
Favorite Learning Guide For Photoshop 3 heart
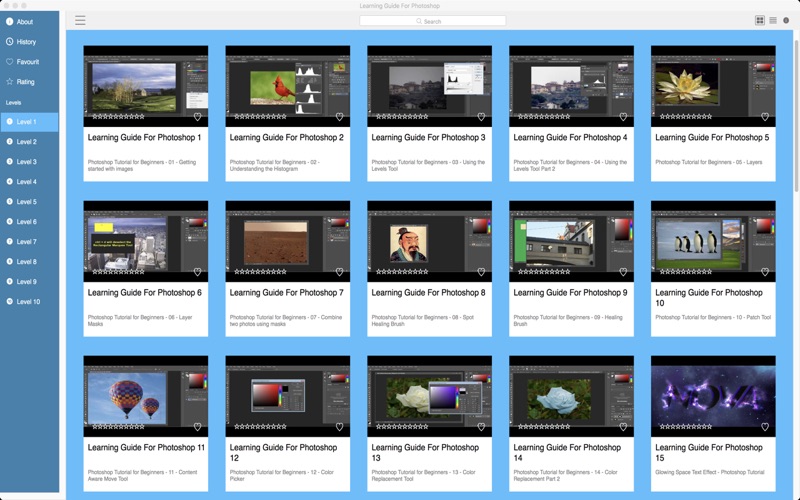coord(481,117)
